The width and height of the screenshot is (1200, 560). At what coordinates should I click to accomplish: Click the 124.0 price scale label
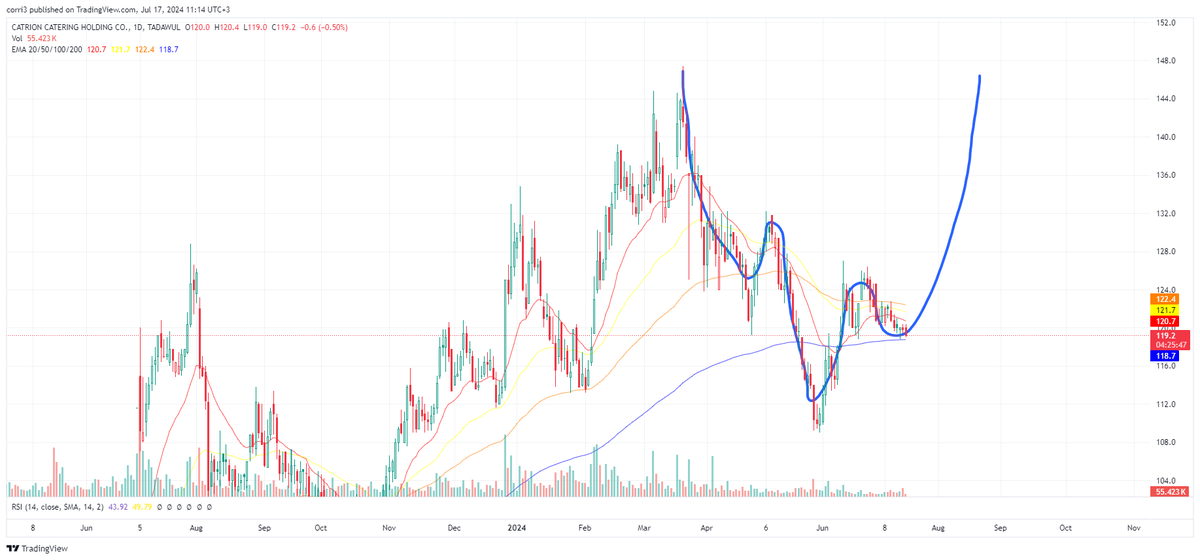coord(1167,290)
